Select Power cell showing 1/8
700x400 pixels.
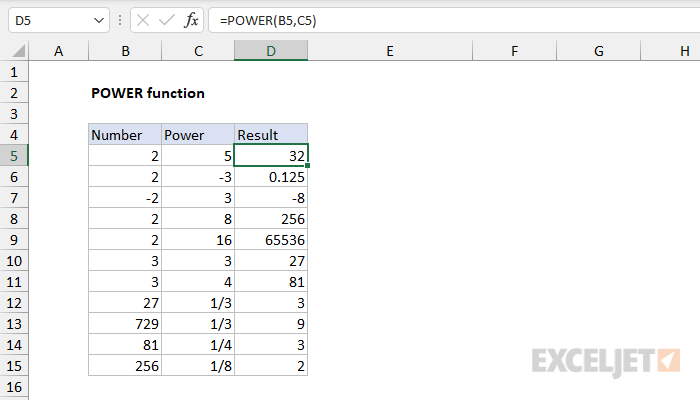click(x=198, y=366)
